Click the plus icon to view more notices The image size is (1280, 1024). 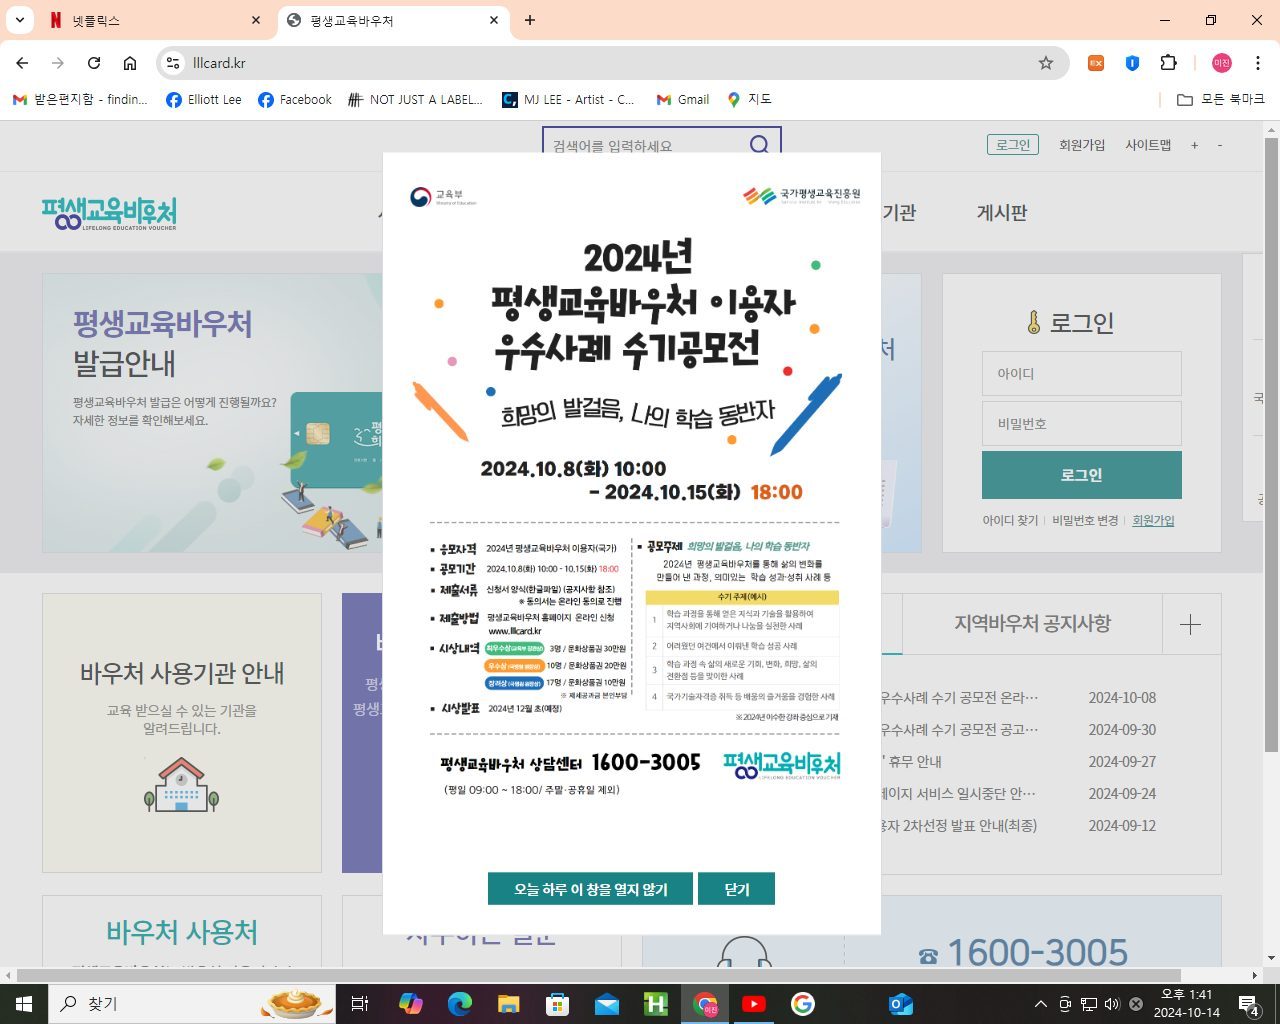1190,625
